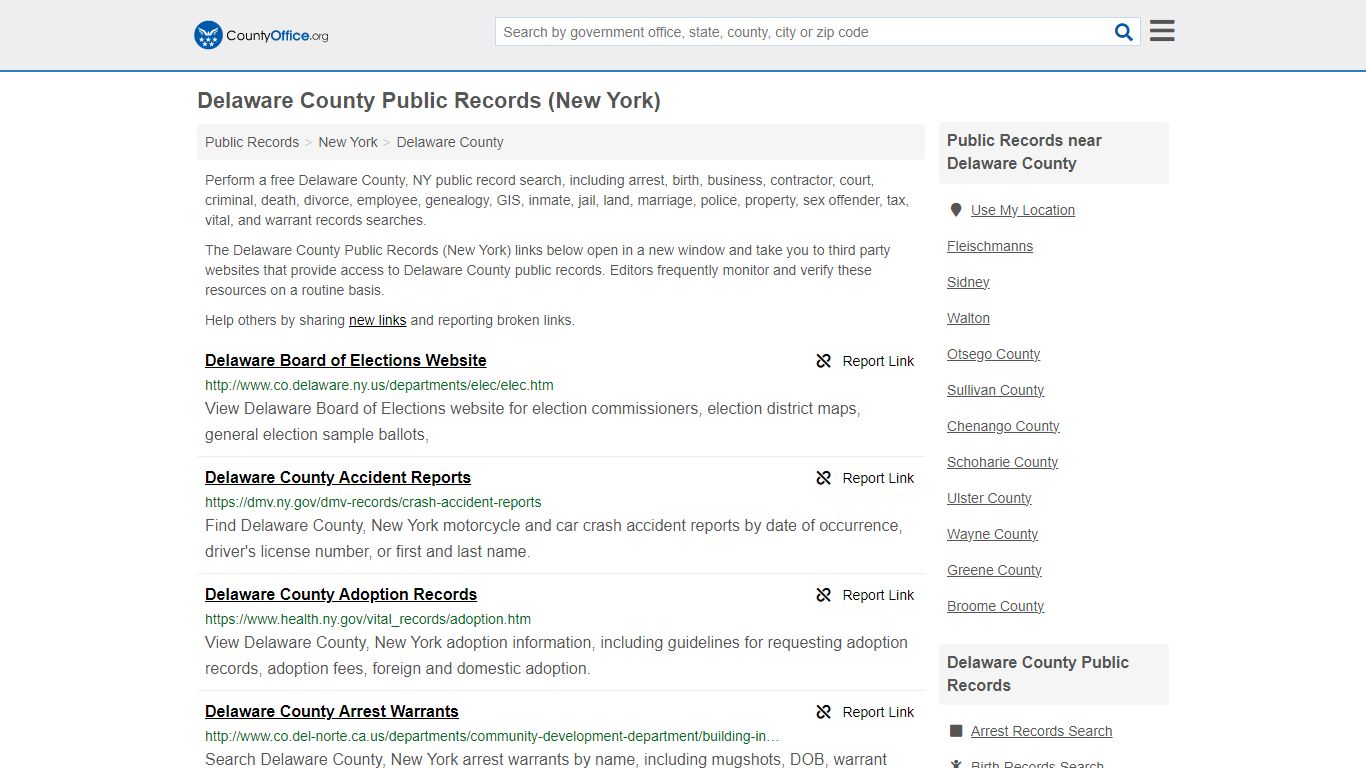Open the CountyOffice.org logo homepage
The height and width of the screenshot is (768, 1366).
261,35
